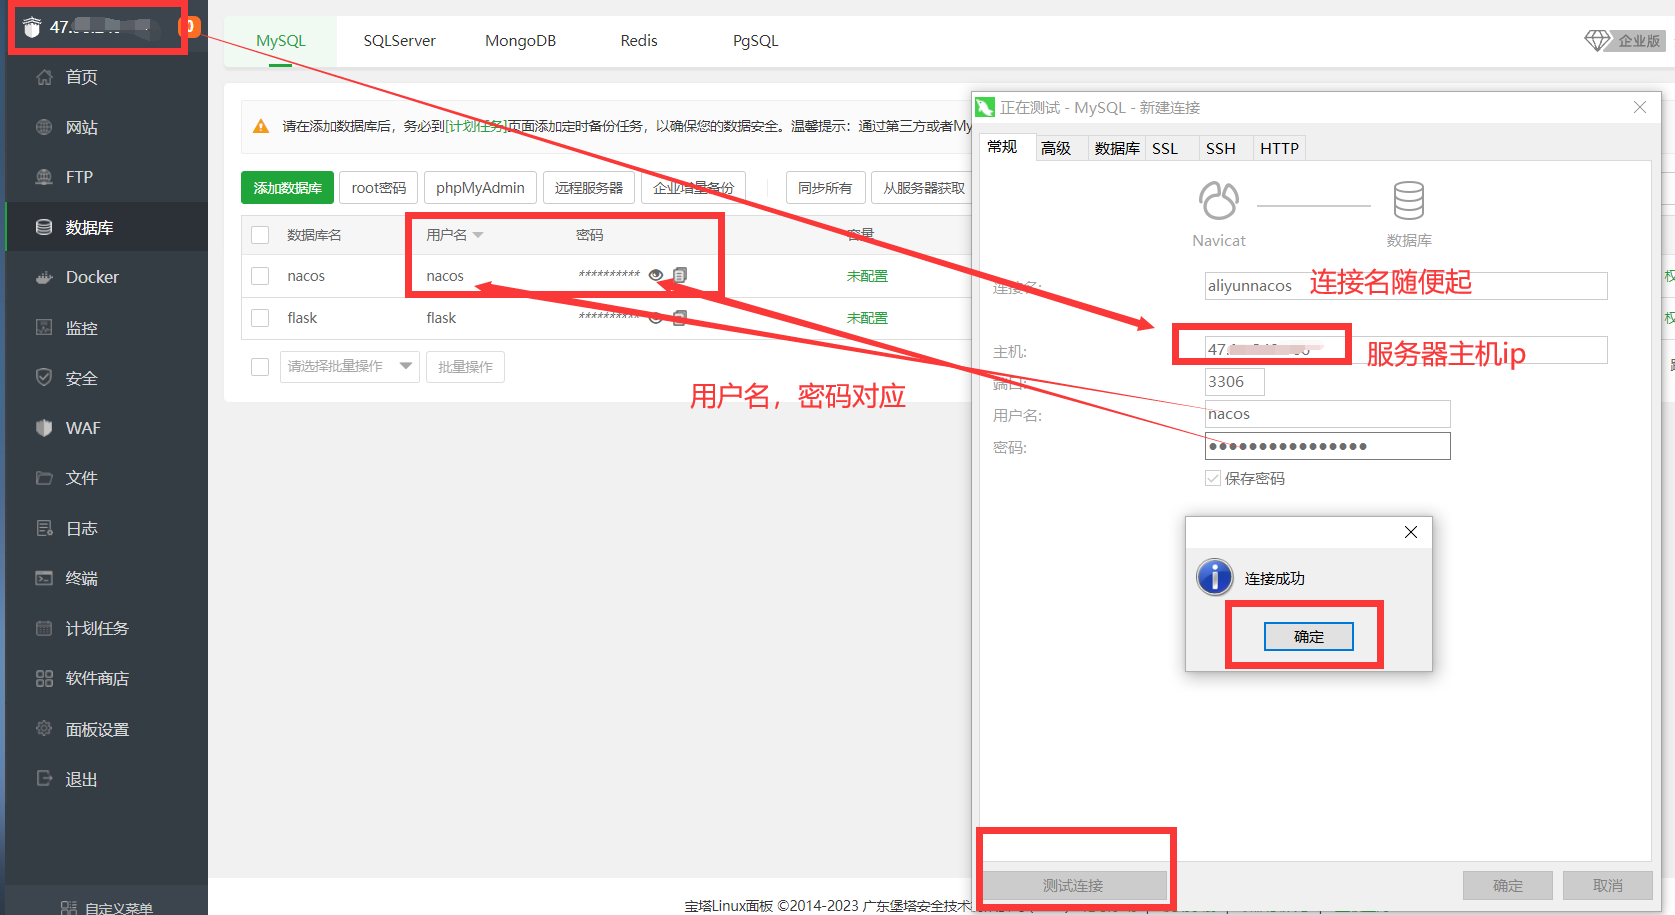Image resolution: width=1675 pixels, height=915 pixels.
Task: Focus the 用户名 field containing nacos
Action: [x=1328, y=414]
